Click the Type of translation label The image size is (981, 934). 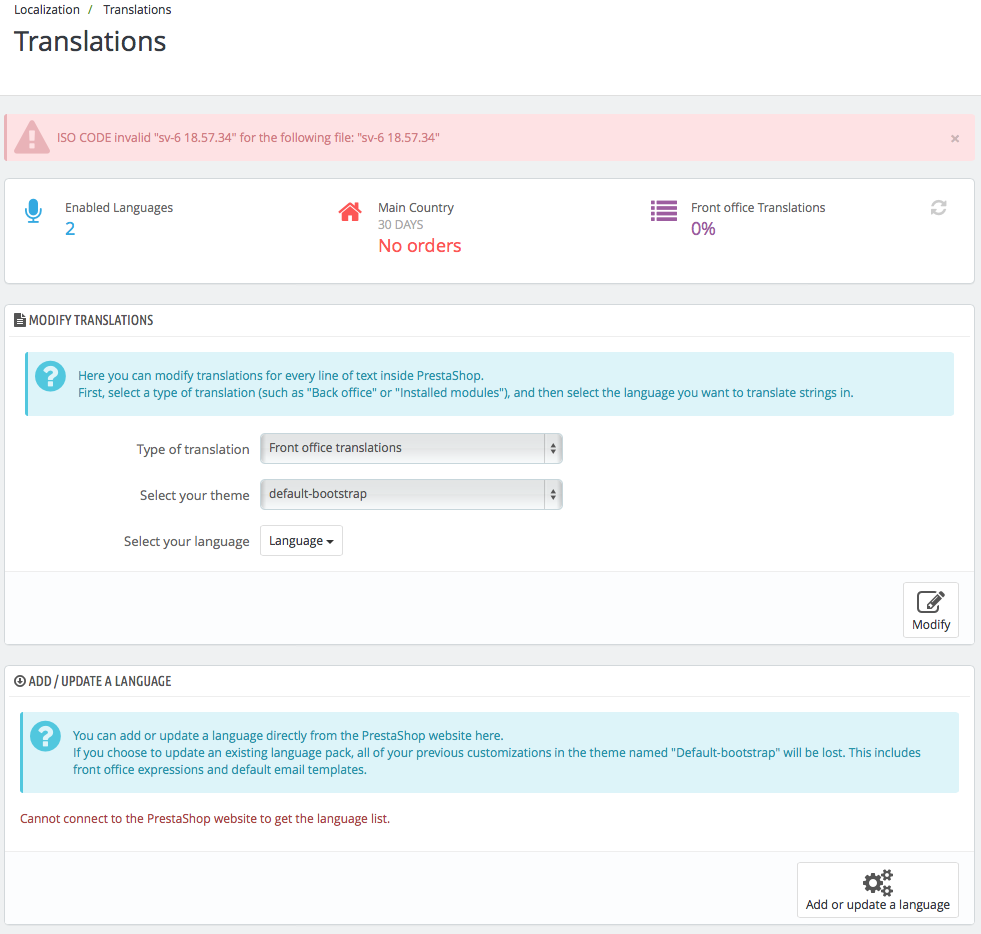coord(193,449)
